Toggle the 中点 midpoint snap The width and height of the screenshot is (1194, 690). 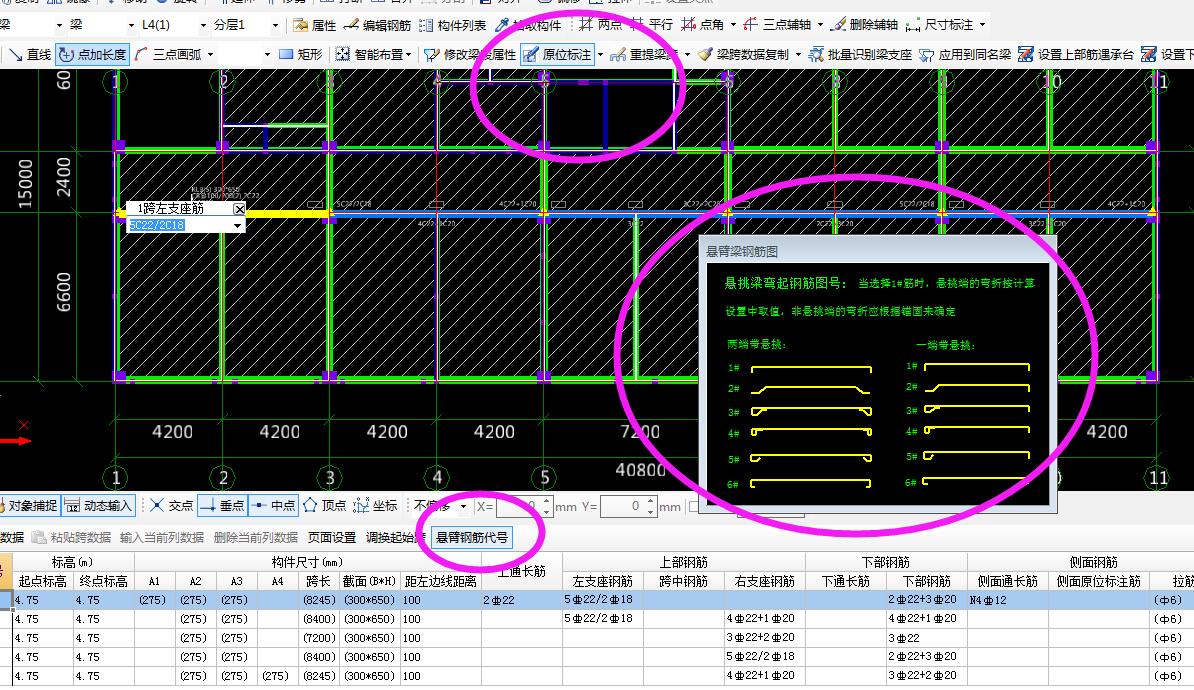pos(274,506)
